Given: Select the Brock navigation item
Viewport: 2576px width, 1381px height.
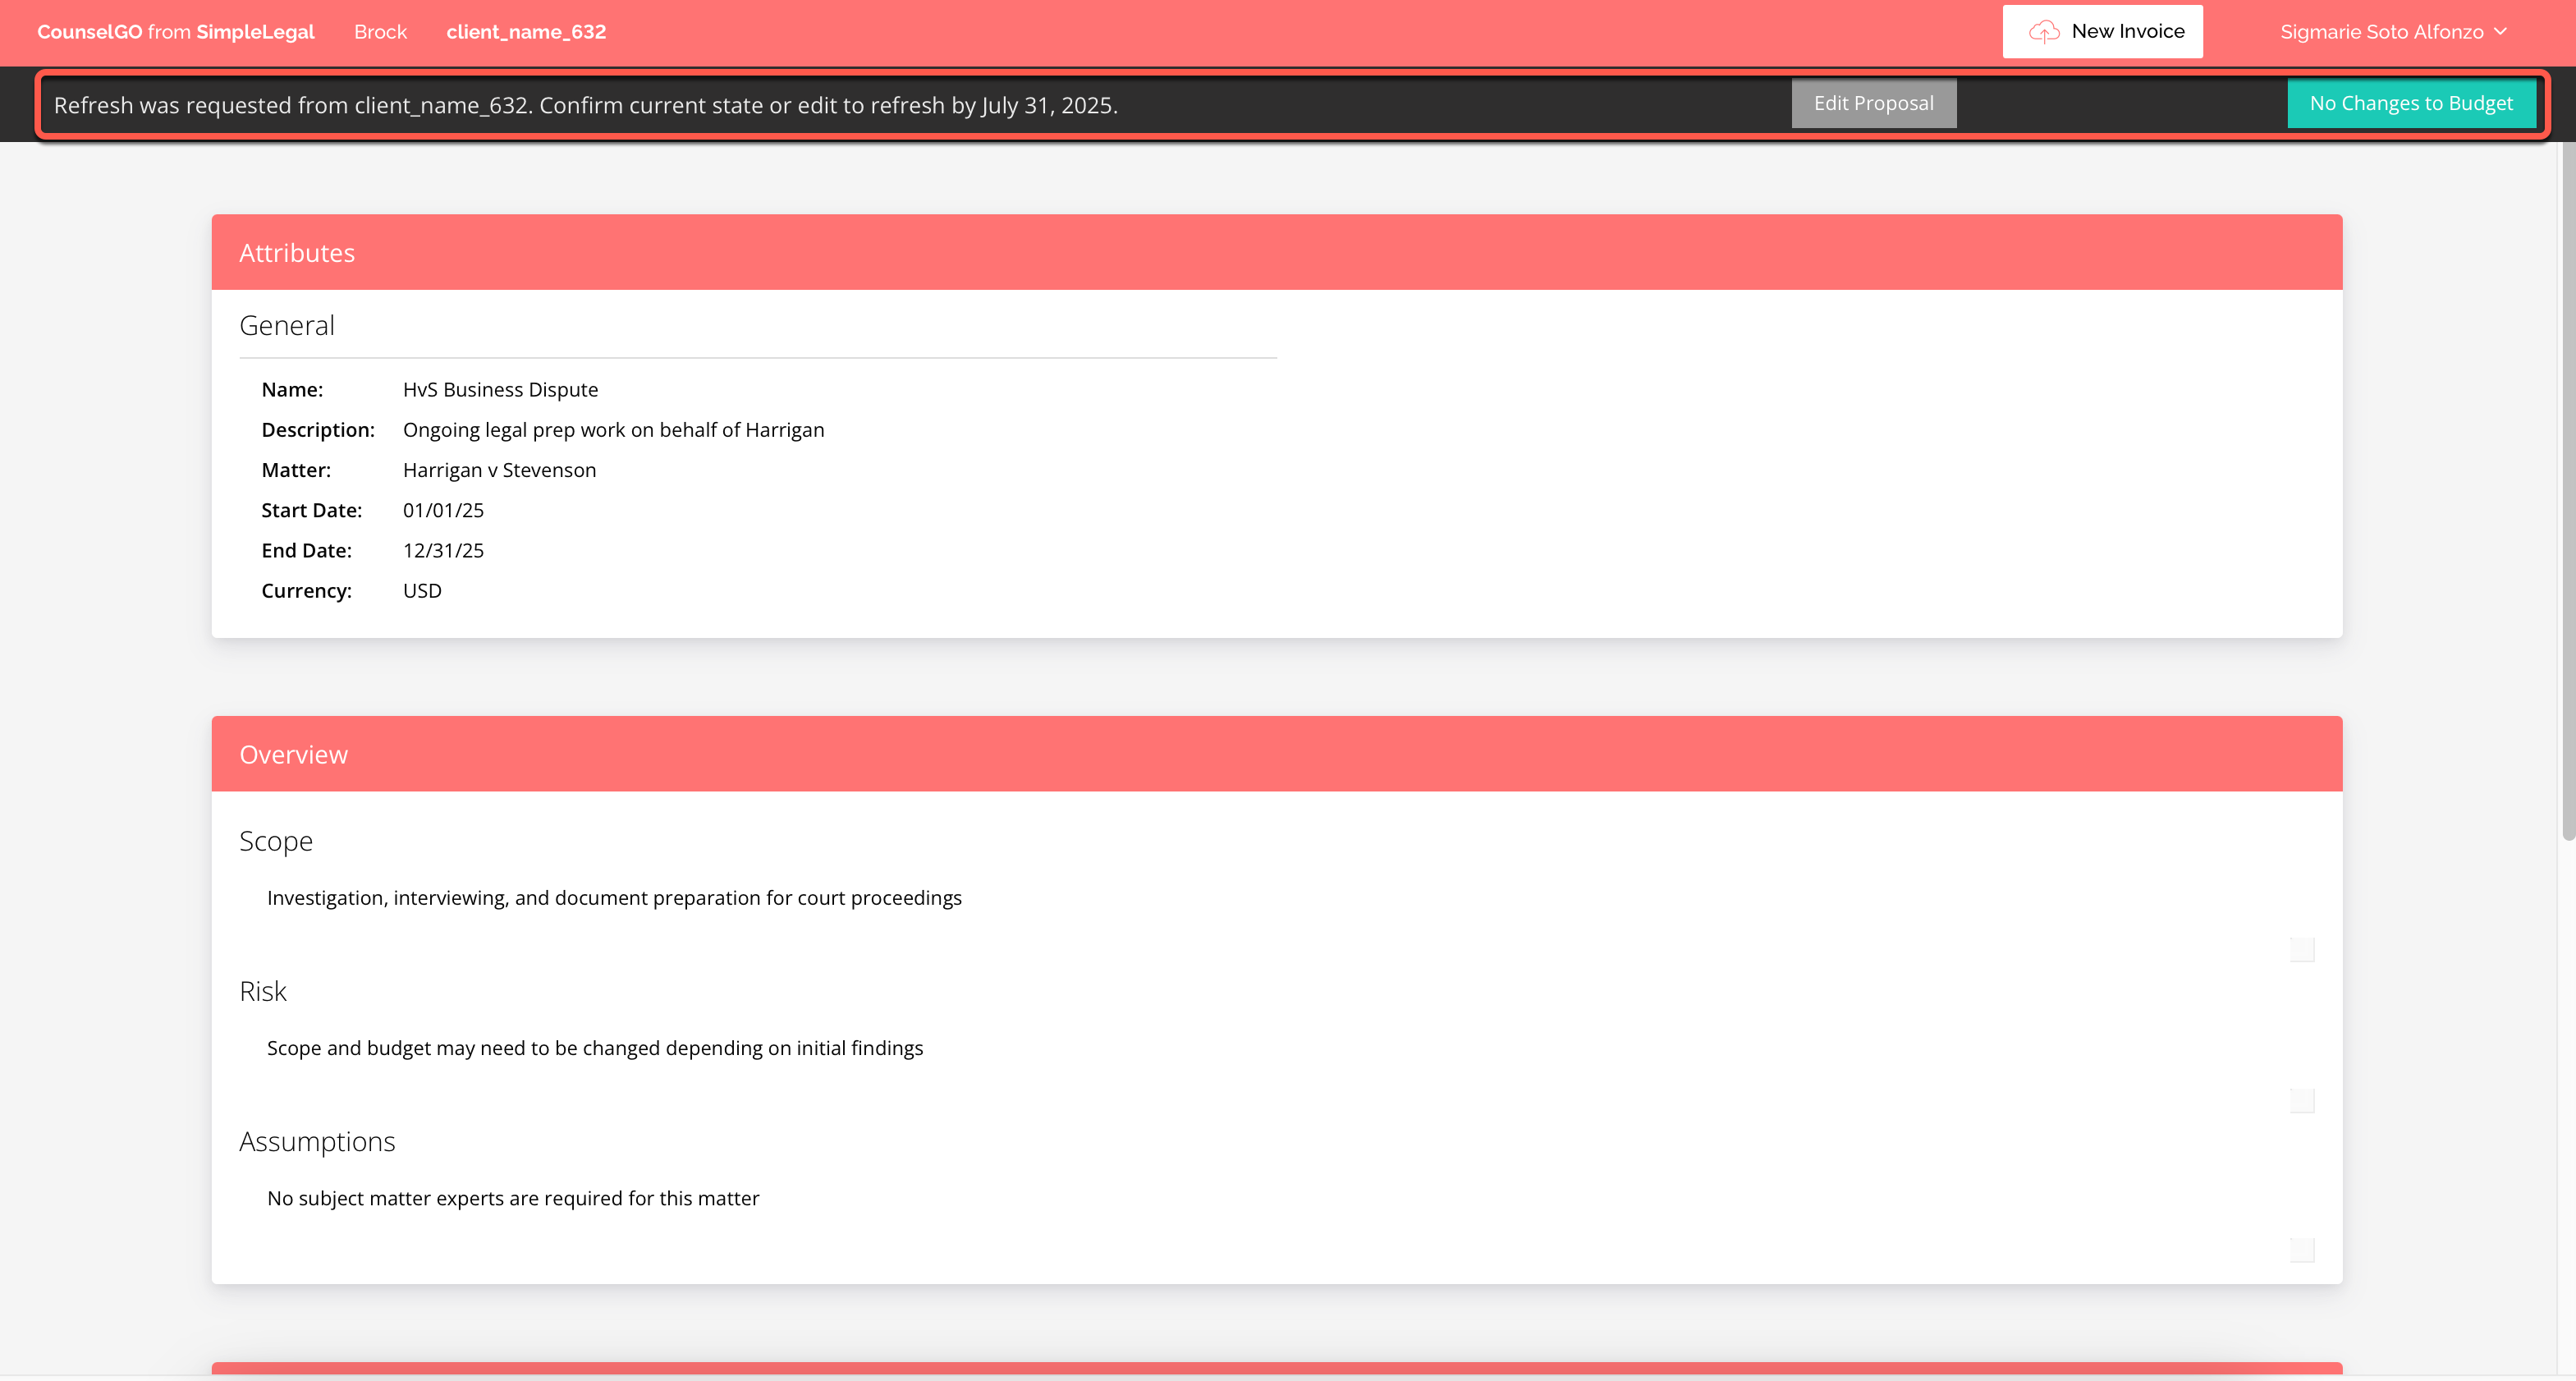Looking at the screenshot, I should [380, 31].
